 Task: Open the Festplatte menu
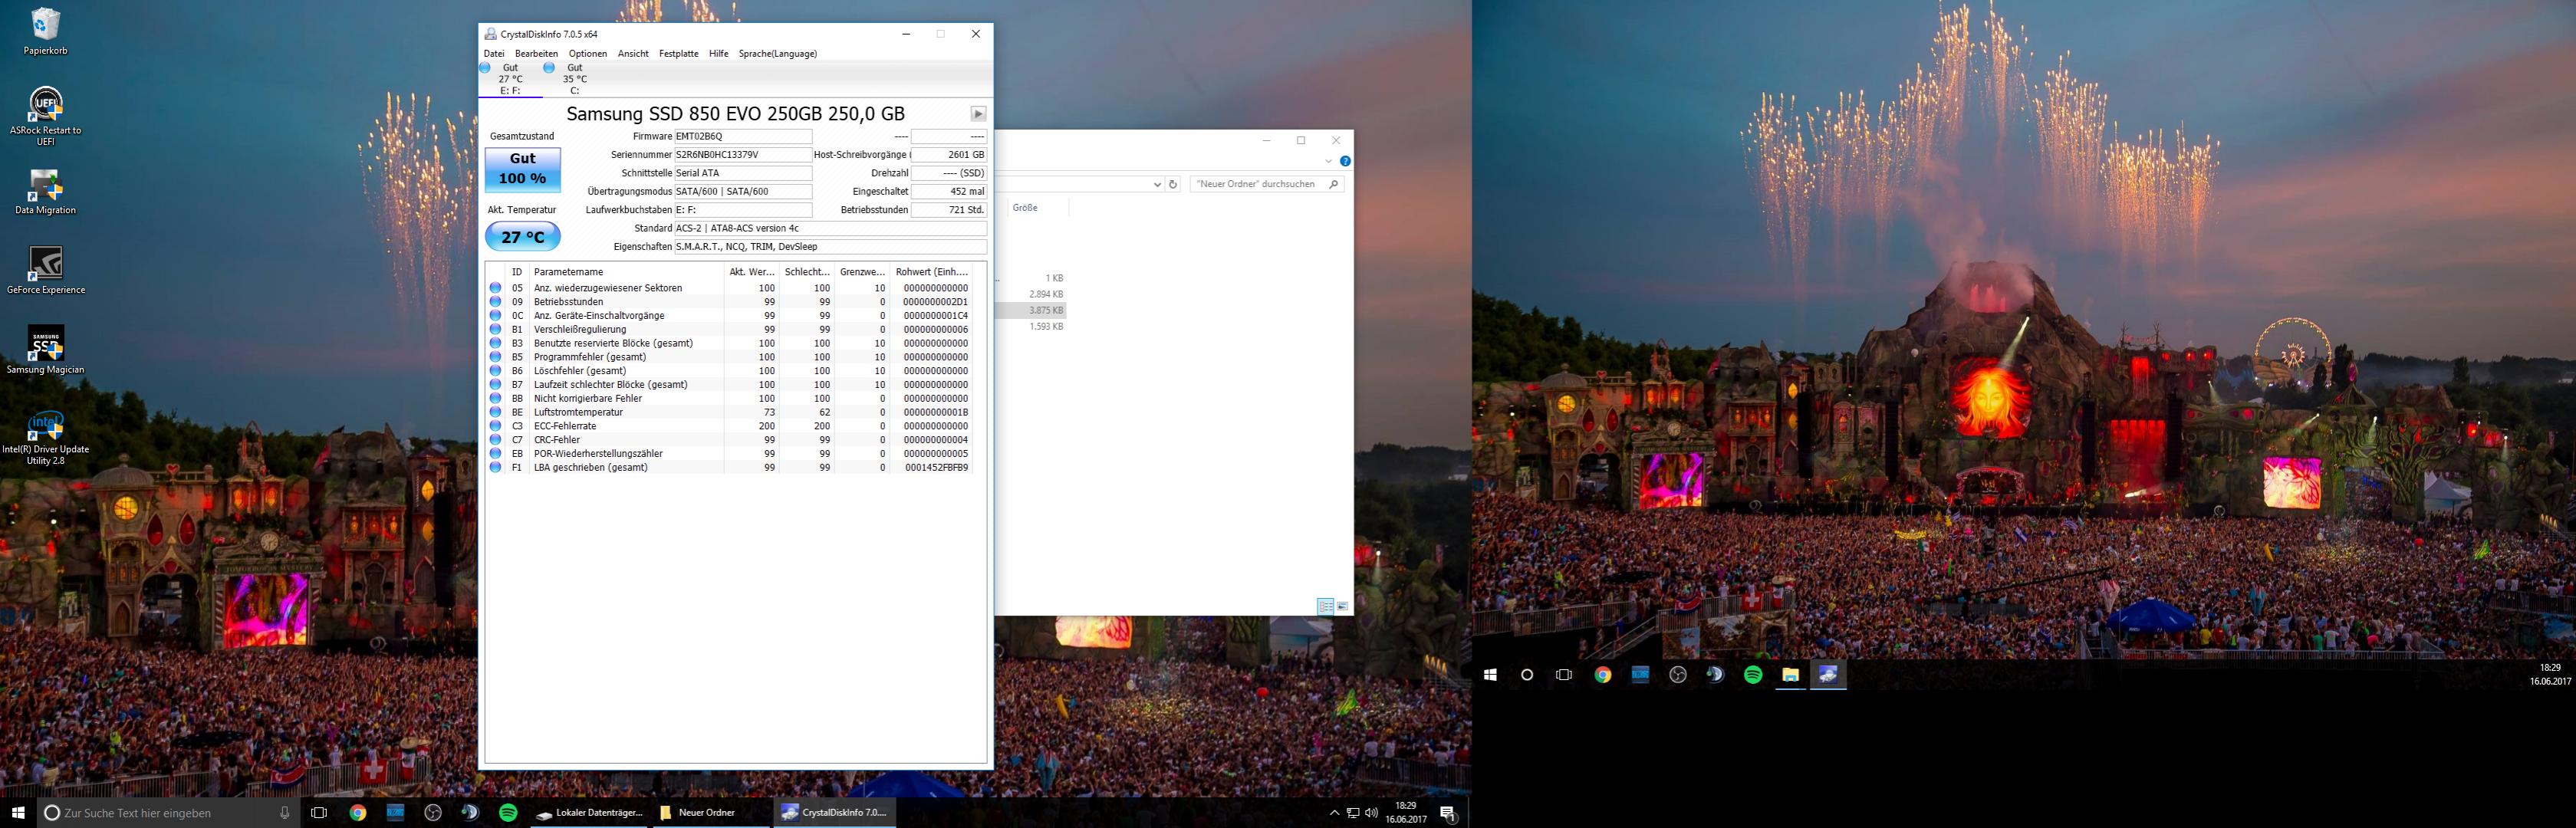point(678,54)
